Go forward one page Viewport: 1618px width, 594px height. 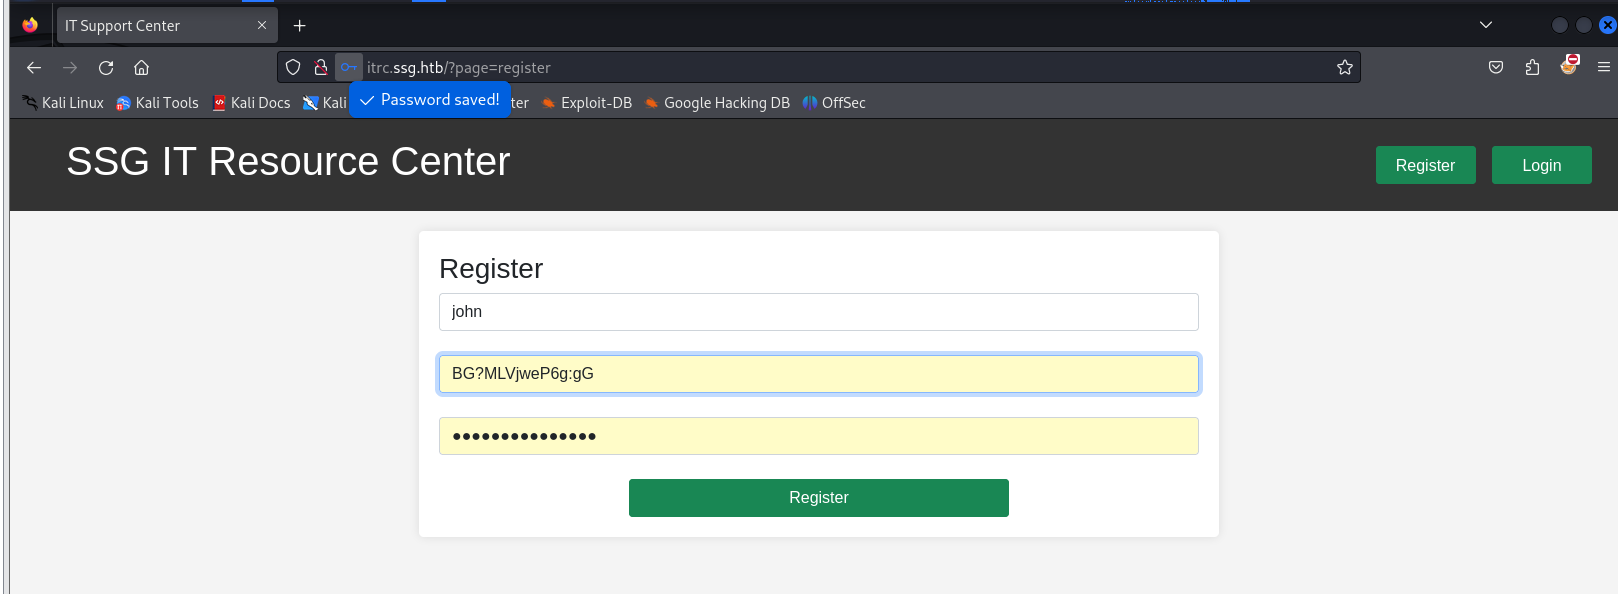(x=70, y=68)
